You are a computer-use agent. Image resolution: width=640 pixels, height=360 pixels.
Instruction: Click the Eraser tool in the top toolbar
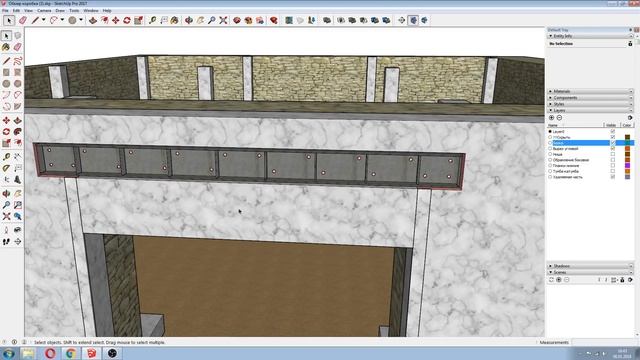(x=23, y=20)
